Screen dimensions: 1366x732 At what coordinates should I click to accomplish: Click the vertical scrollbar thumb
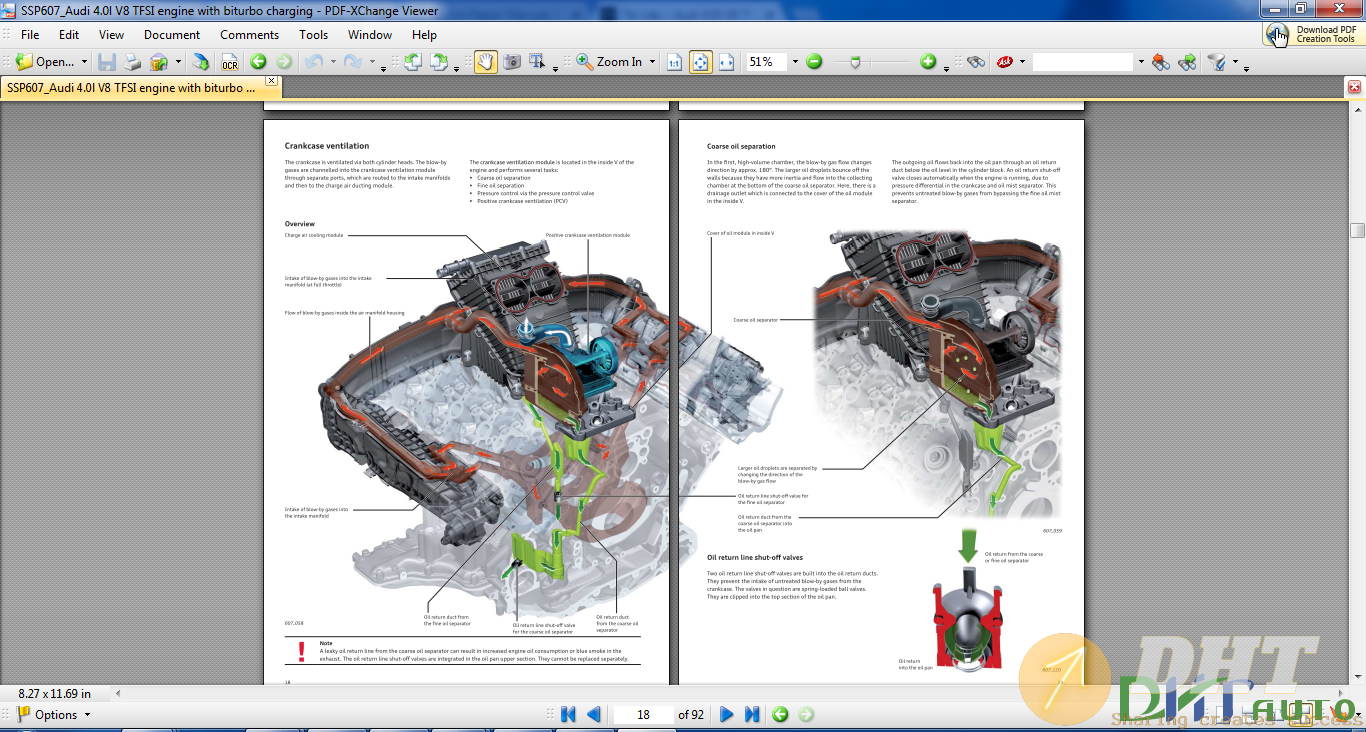coord(1357,230)
